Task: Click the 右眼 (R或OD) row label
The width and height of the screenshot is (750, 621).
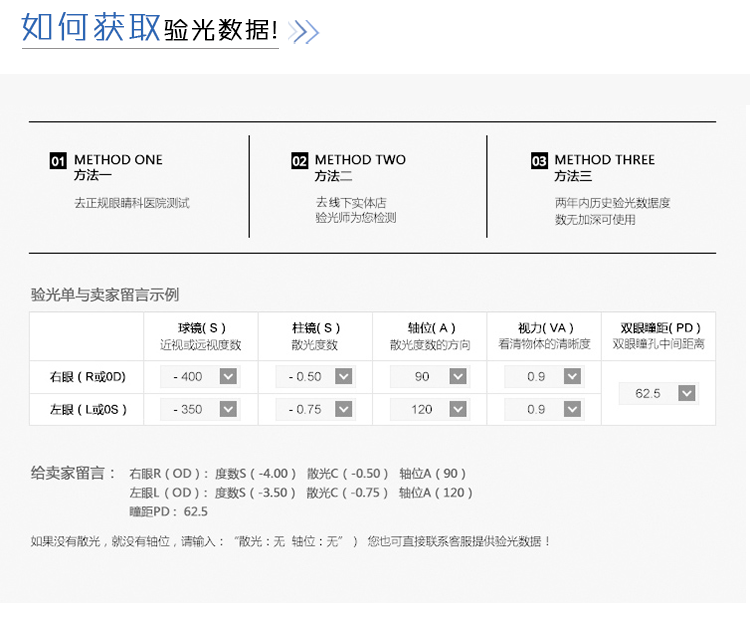Action: [x=88, y=377]
